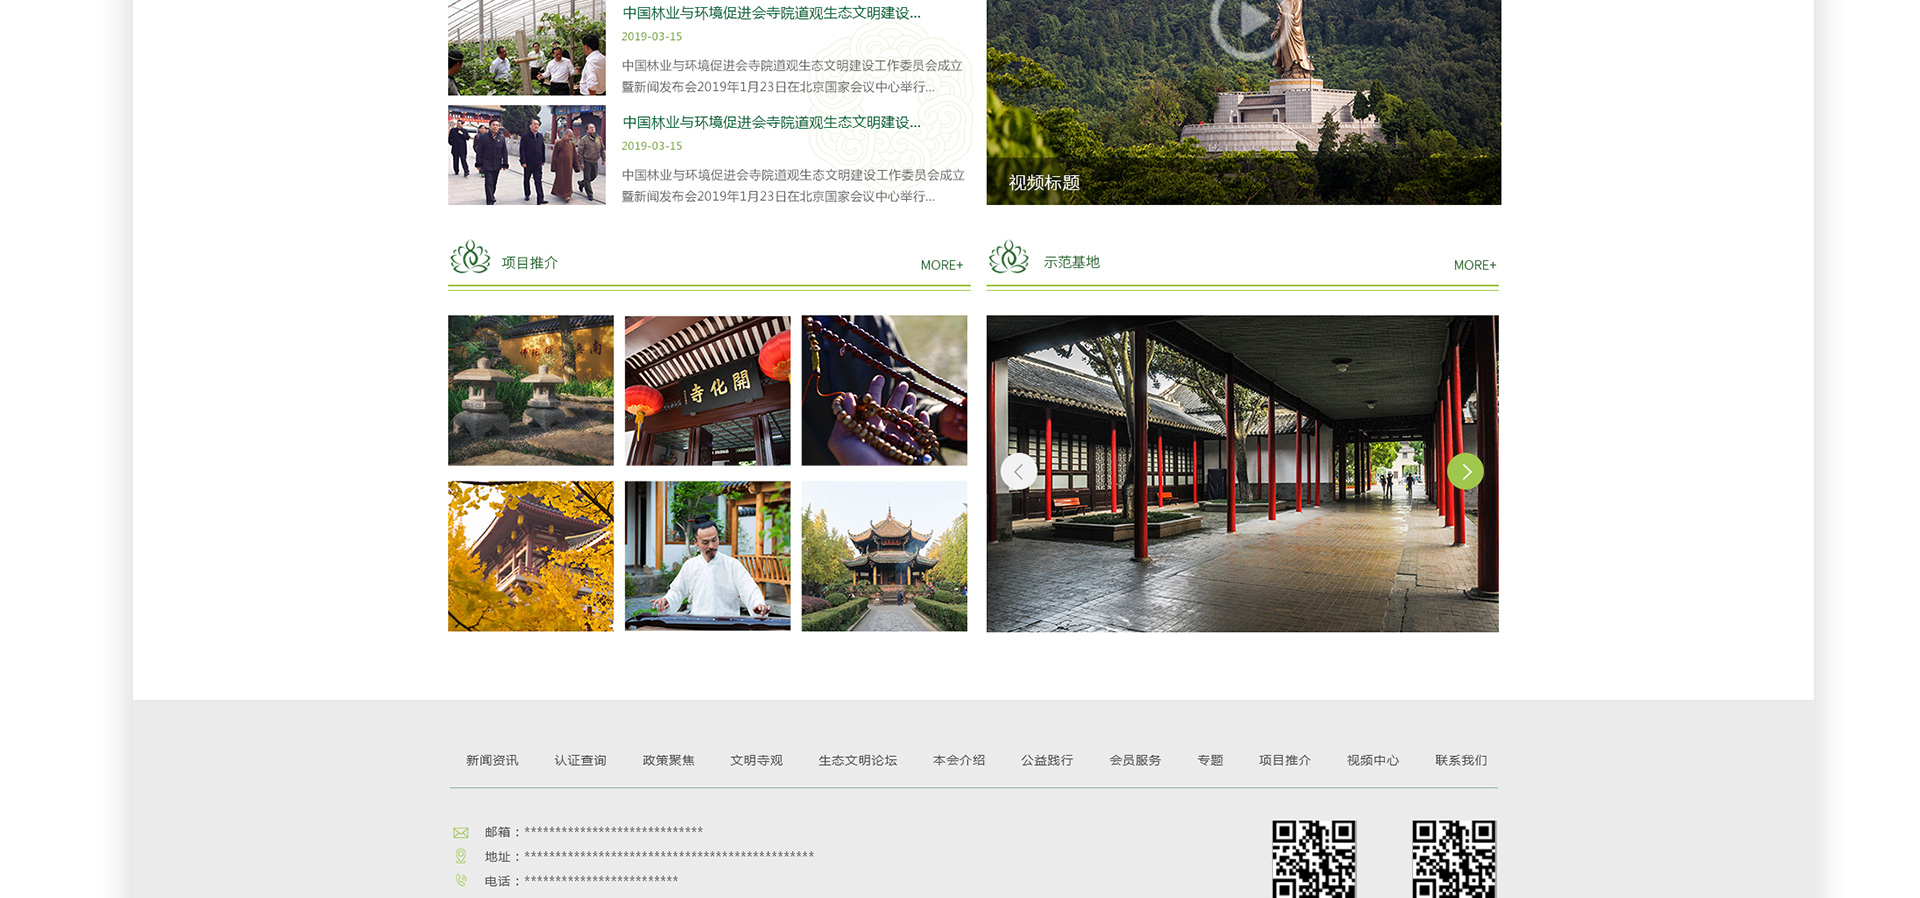Open the 开化寺 plaque project thumbnail
1920x898 pixels.
707,390
